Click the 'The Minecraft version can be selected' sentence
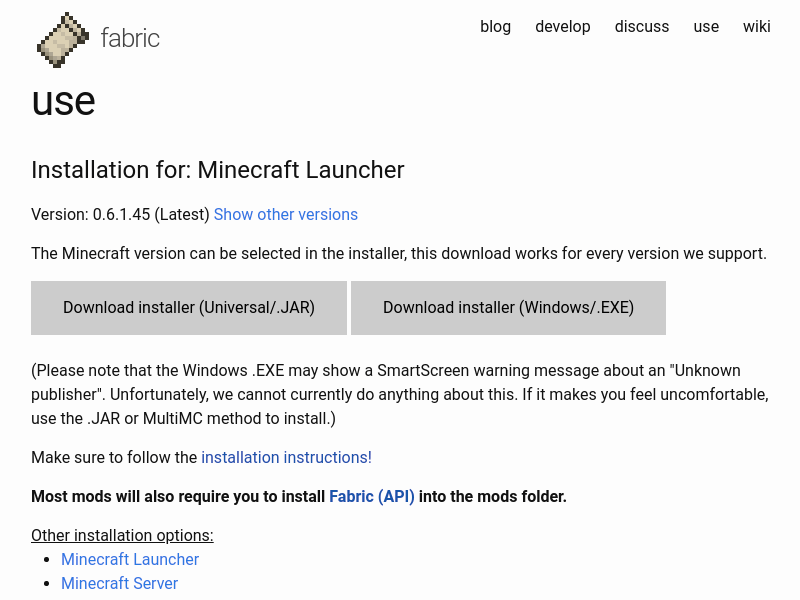This screenshot has width=800, height=600. point(399,254)
